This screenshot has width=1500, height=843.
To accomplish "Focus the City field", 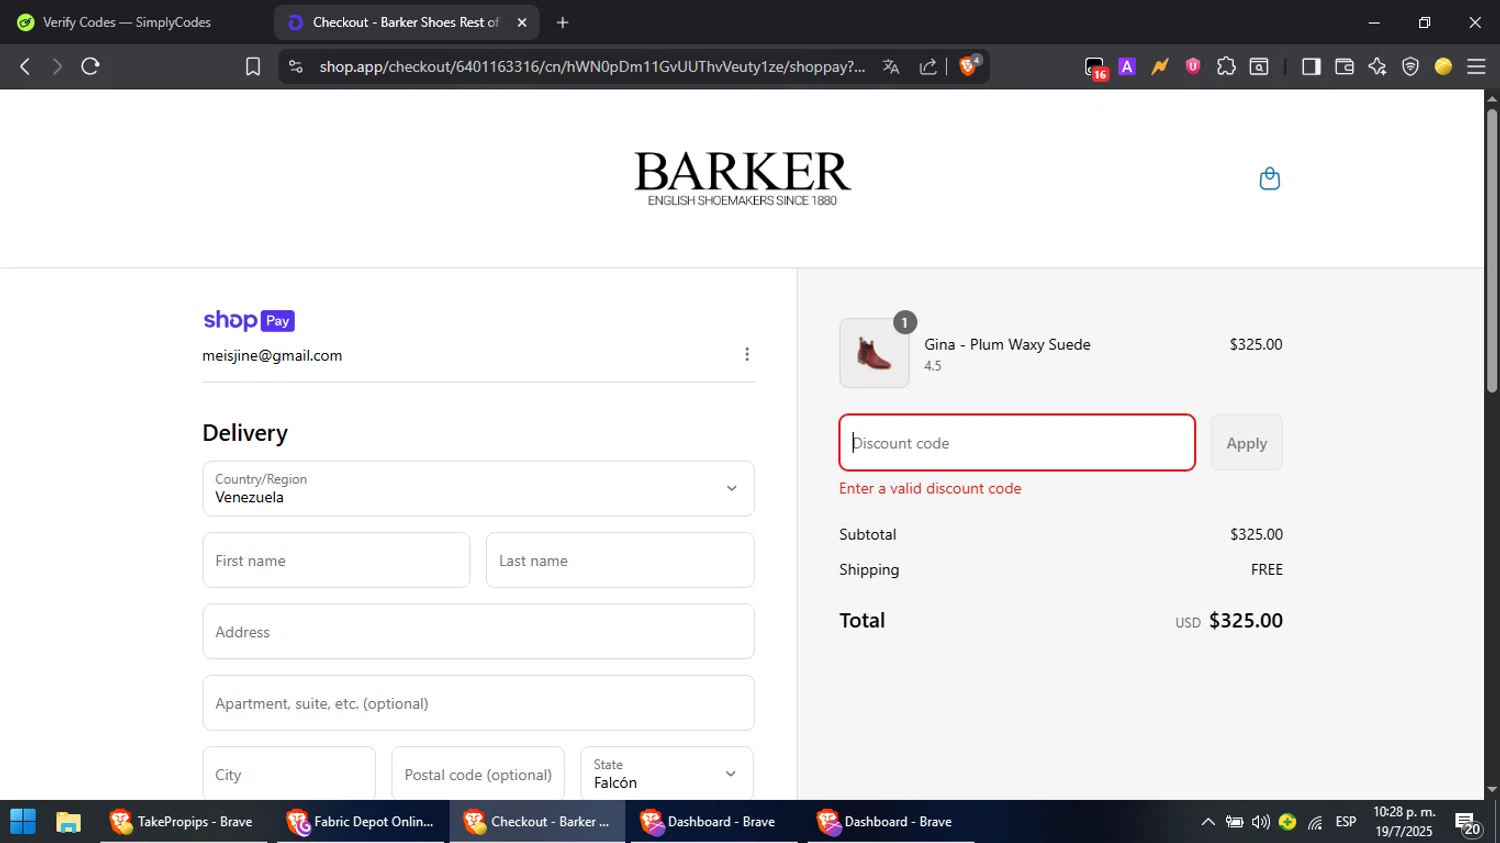I will coord(289,774).
